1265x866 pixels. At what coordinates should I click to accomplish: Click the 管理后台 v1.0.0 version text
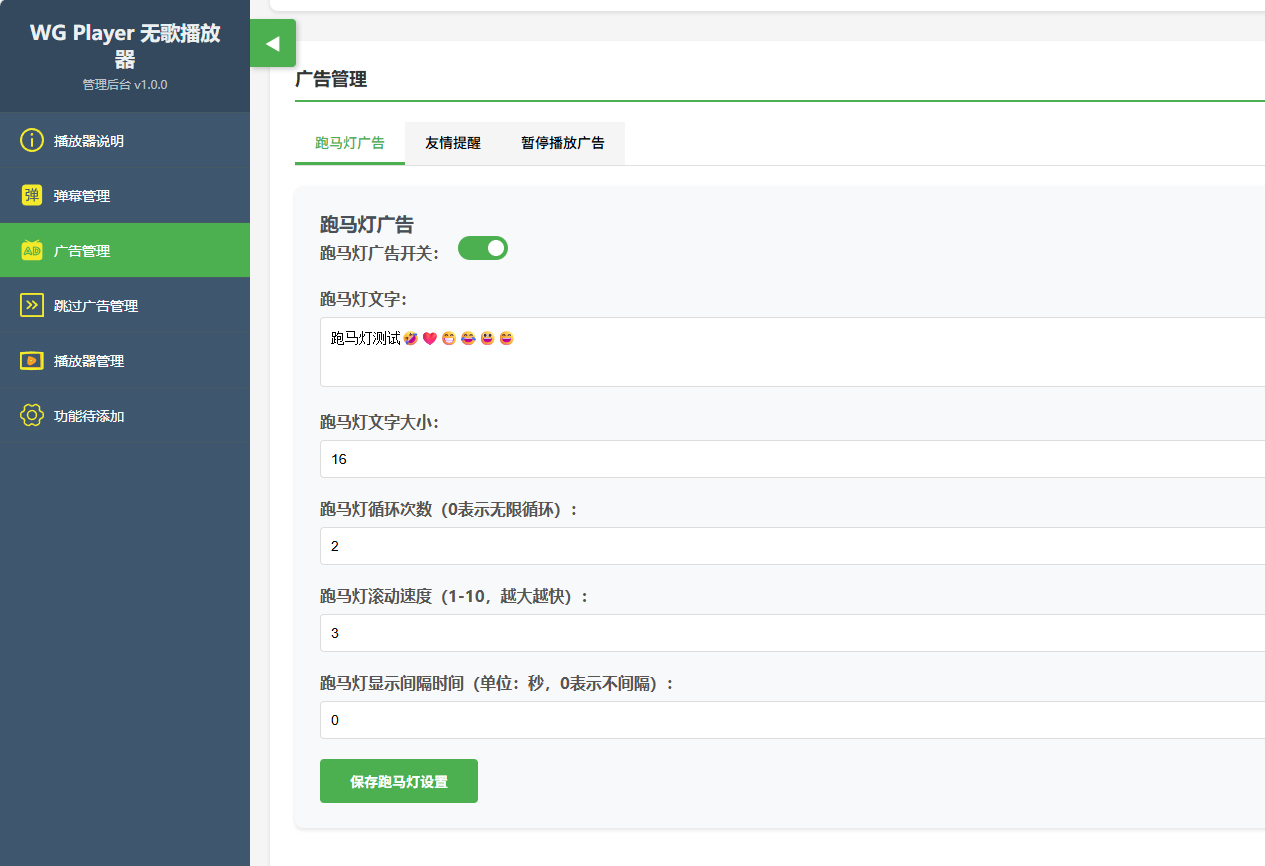(x=125, y=85)
